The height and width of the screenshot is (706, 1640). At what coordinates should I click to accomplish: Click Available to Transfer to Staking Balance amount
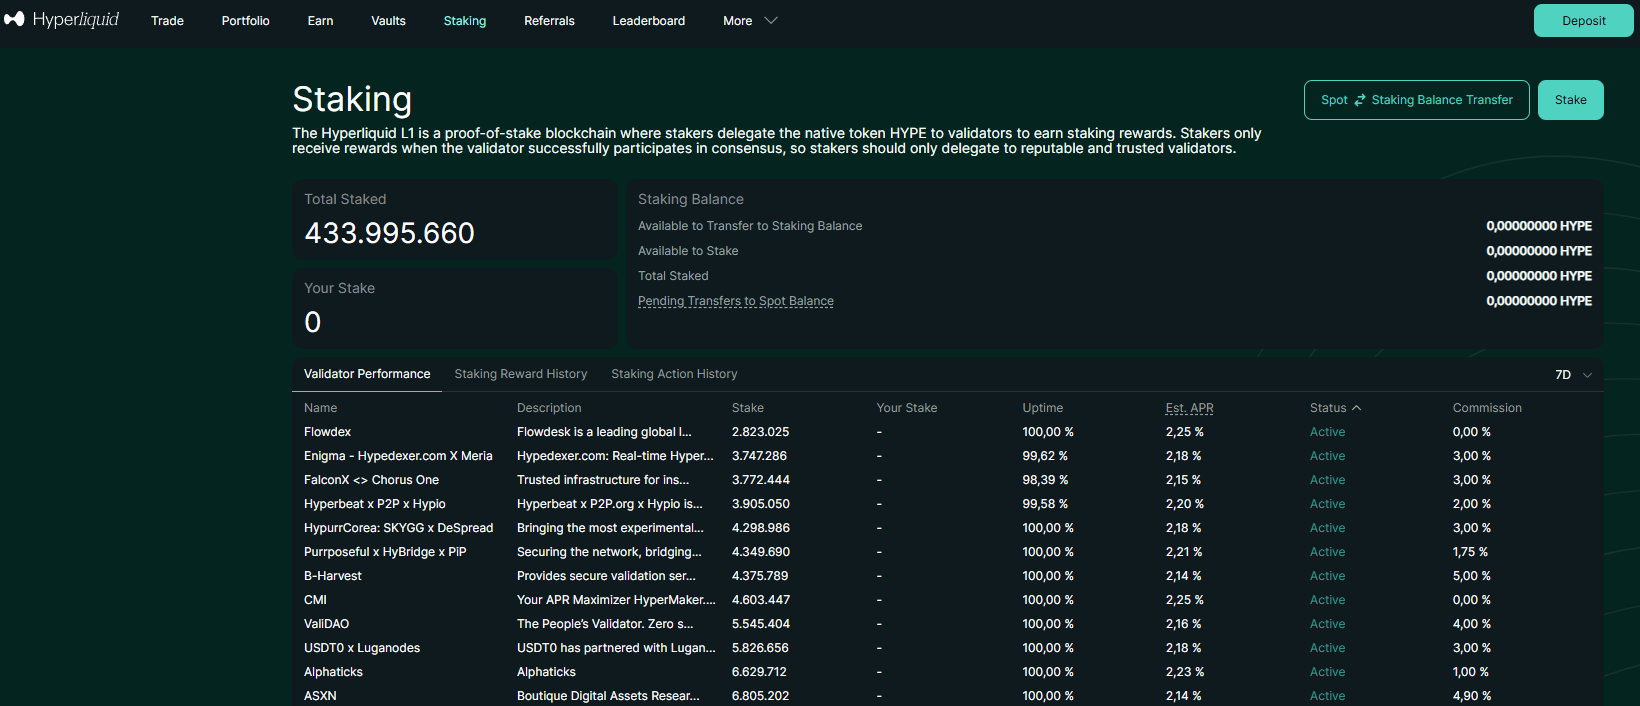1539,226
